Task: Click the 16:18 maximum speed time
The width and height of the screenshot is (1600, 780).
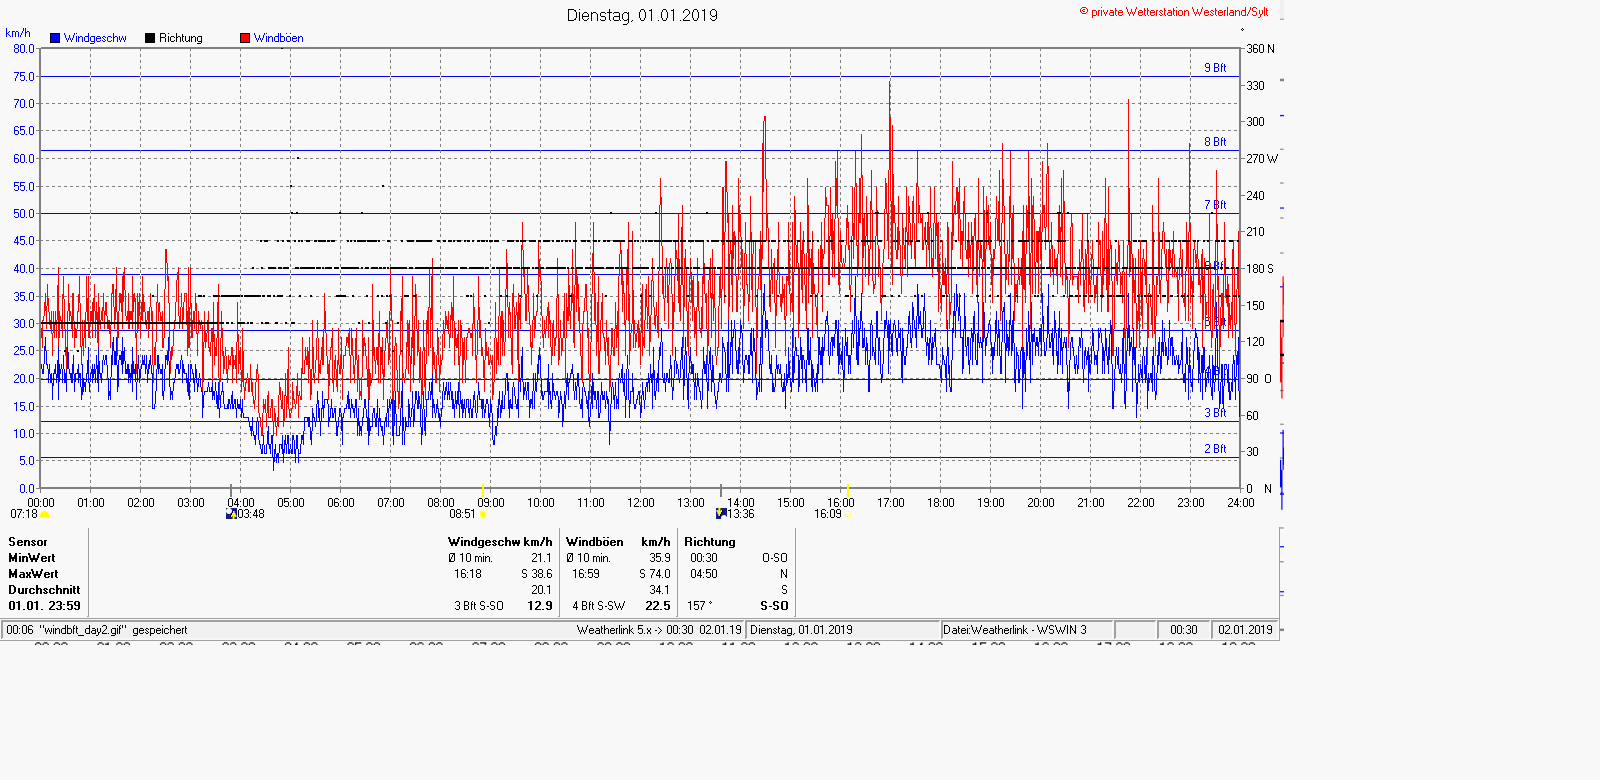Action: pos(468,574)
